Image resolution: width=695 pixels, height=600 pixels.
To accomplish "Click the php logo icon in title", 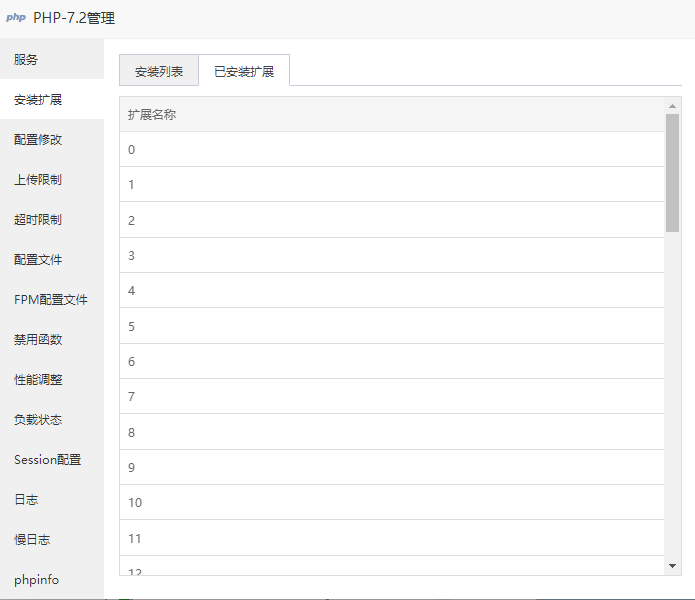I will coord(16,18).
